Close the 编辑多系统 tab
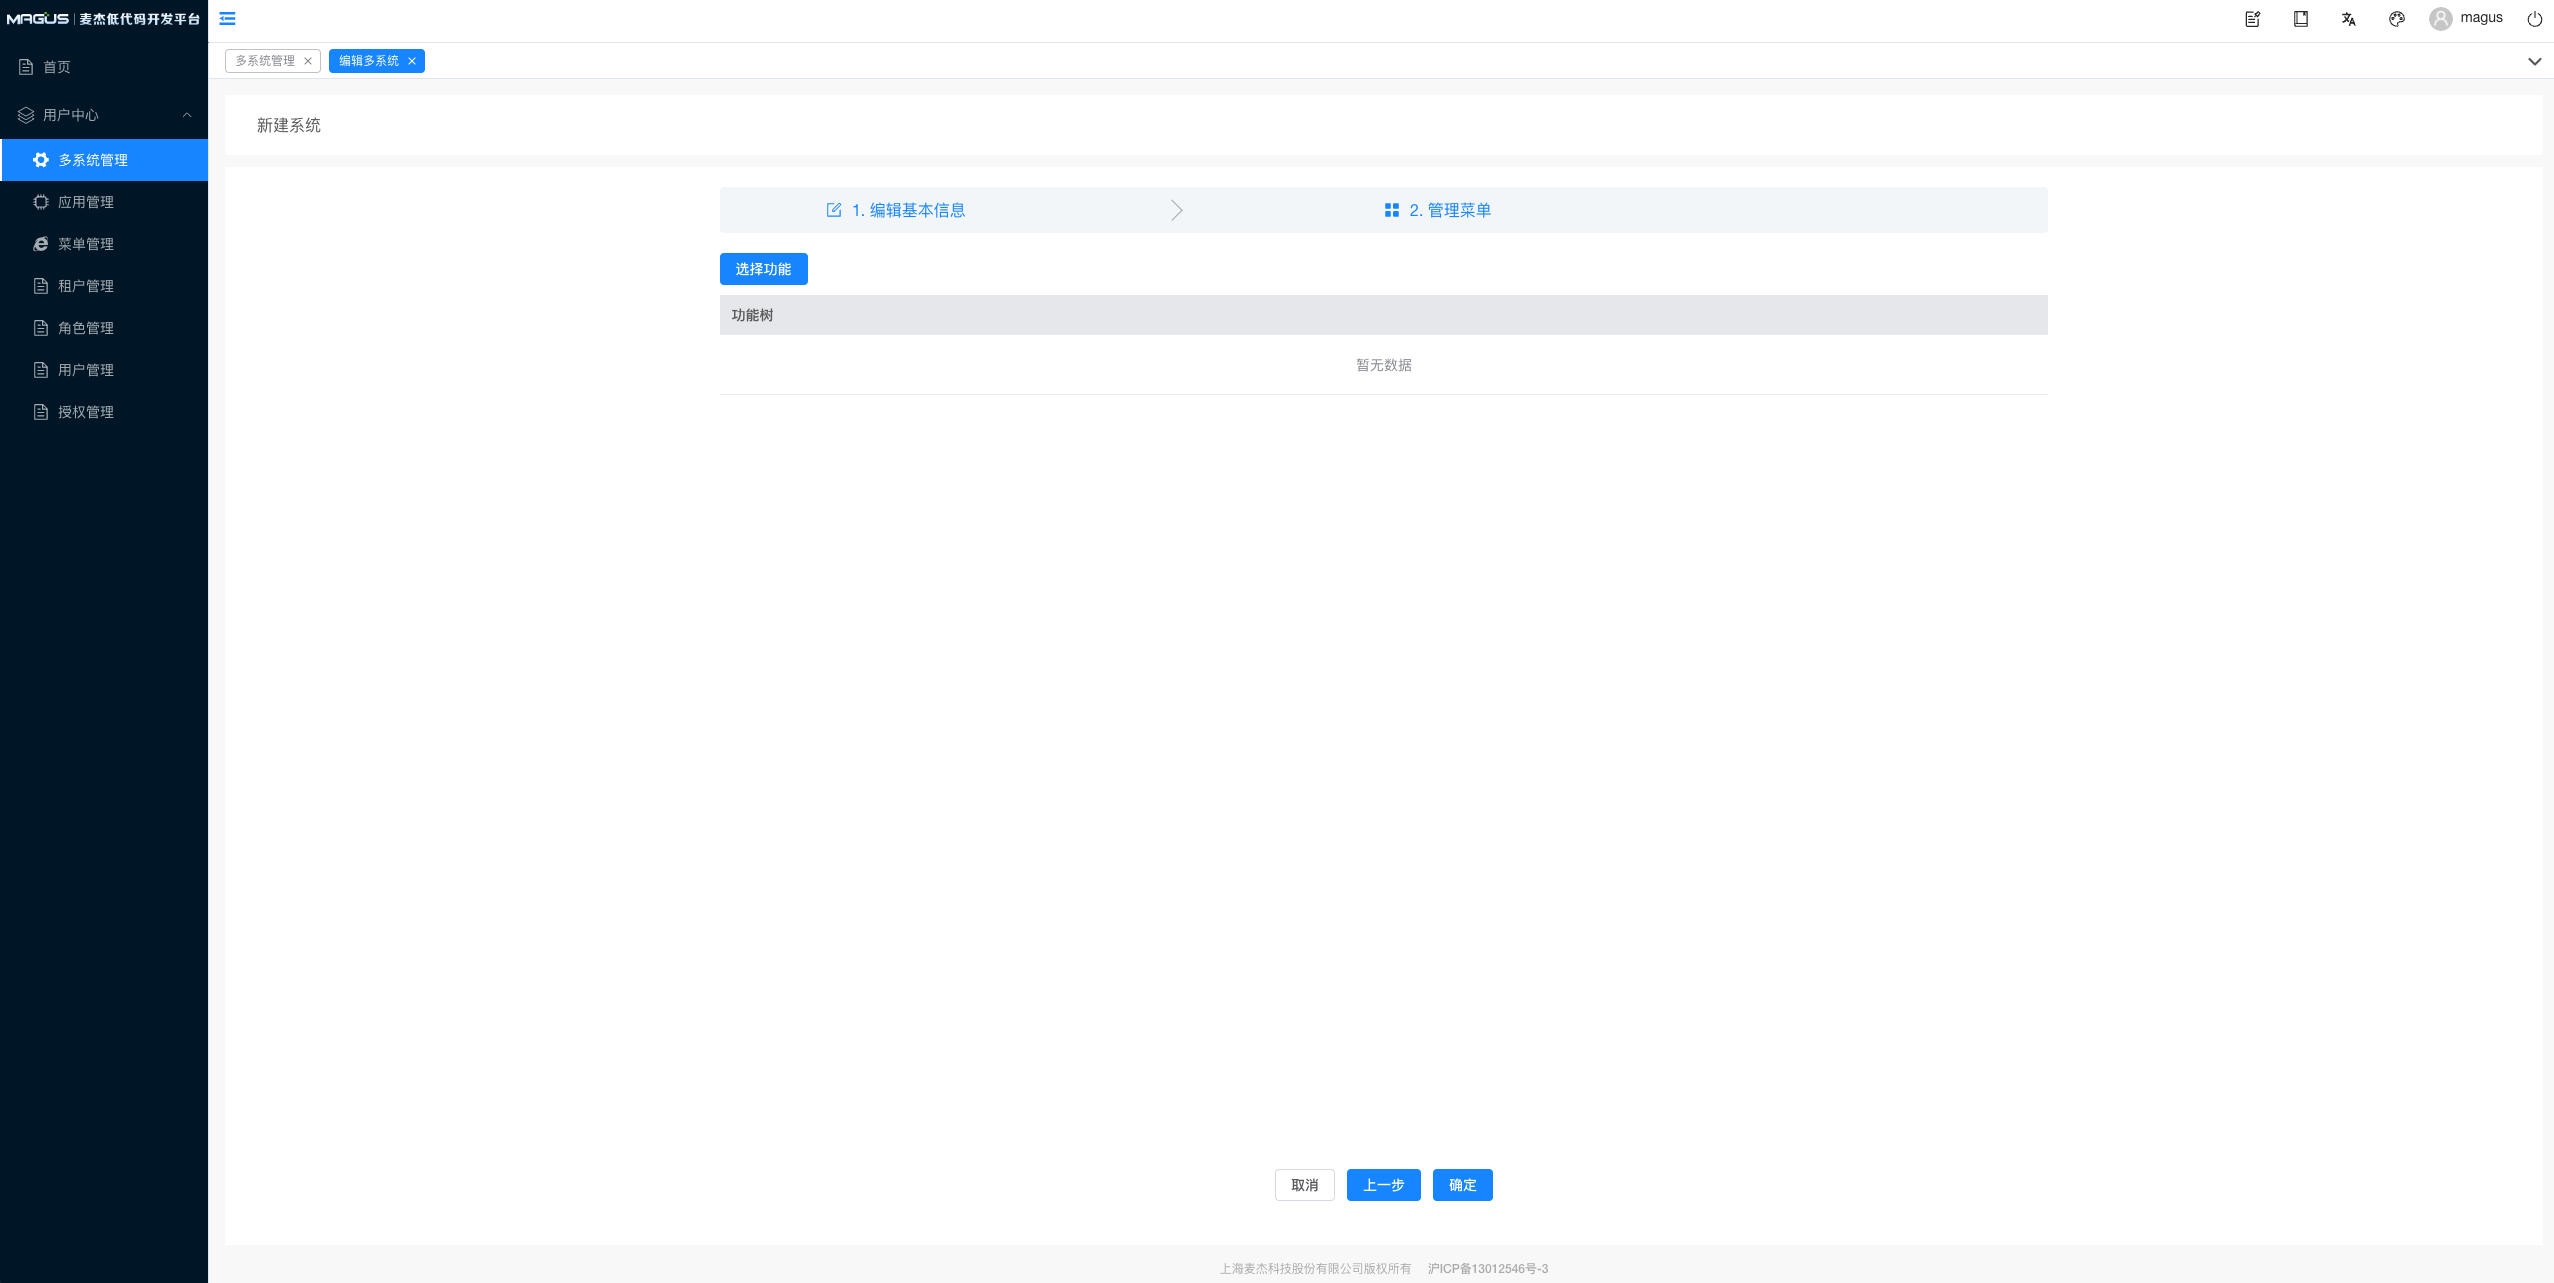This screenshot has height=1283, width=2554. (x=411, y=61)
